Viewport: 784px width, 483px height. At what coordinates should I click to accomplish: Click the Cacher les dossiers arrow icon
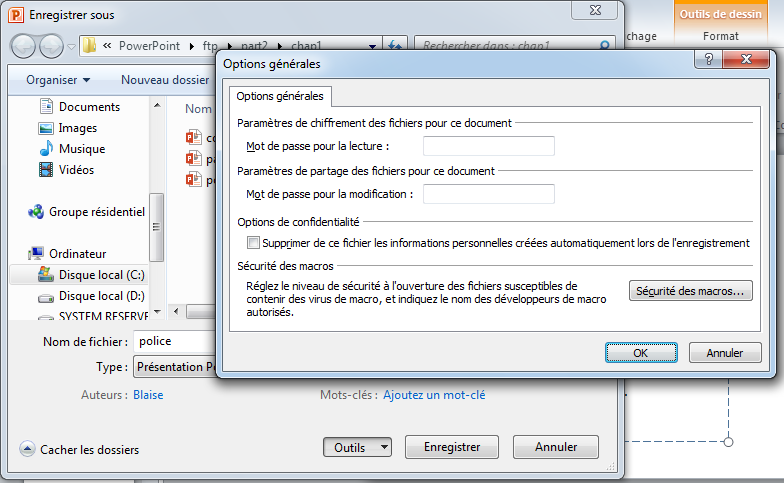28,449
